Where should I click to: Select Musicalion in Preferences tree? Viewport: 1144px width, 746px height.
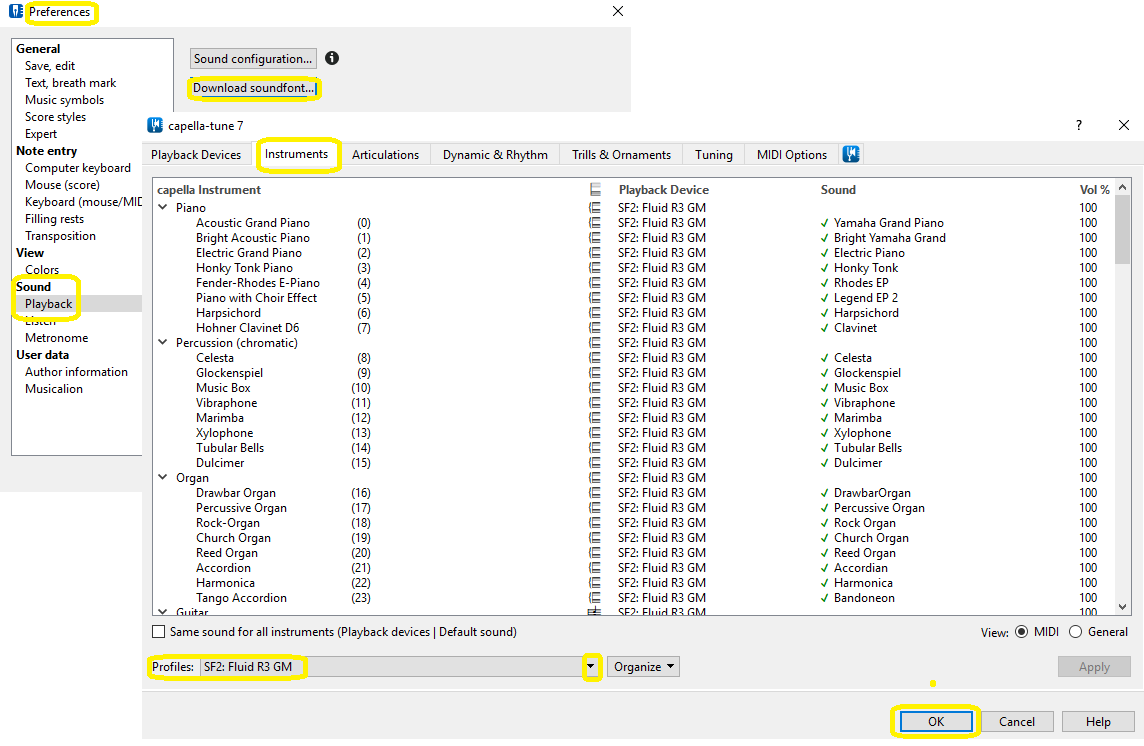tap(54, 388)
